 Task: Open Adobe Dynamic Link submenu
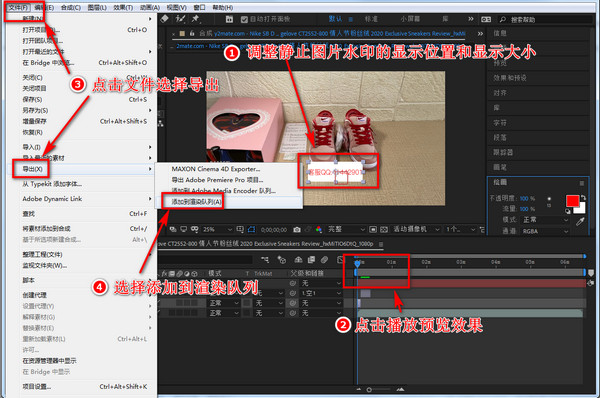click(83, 199)
